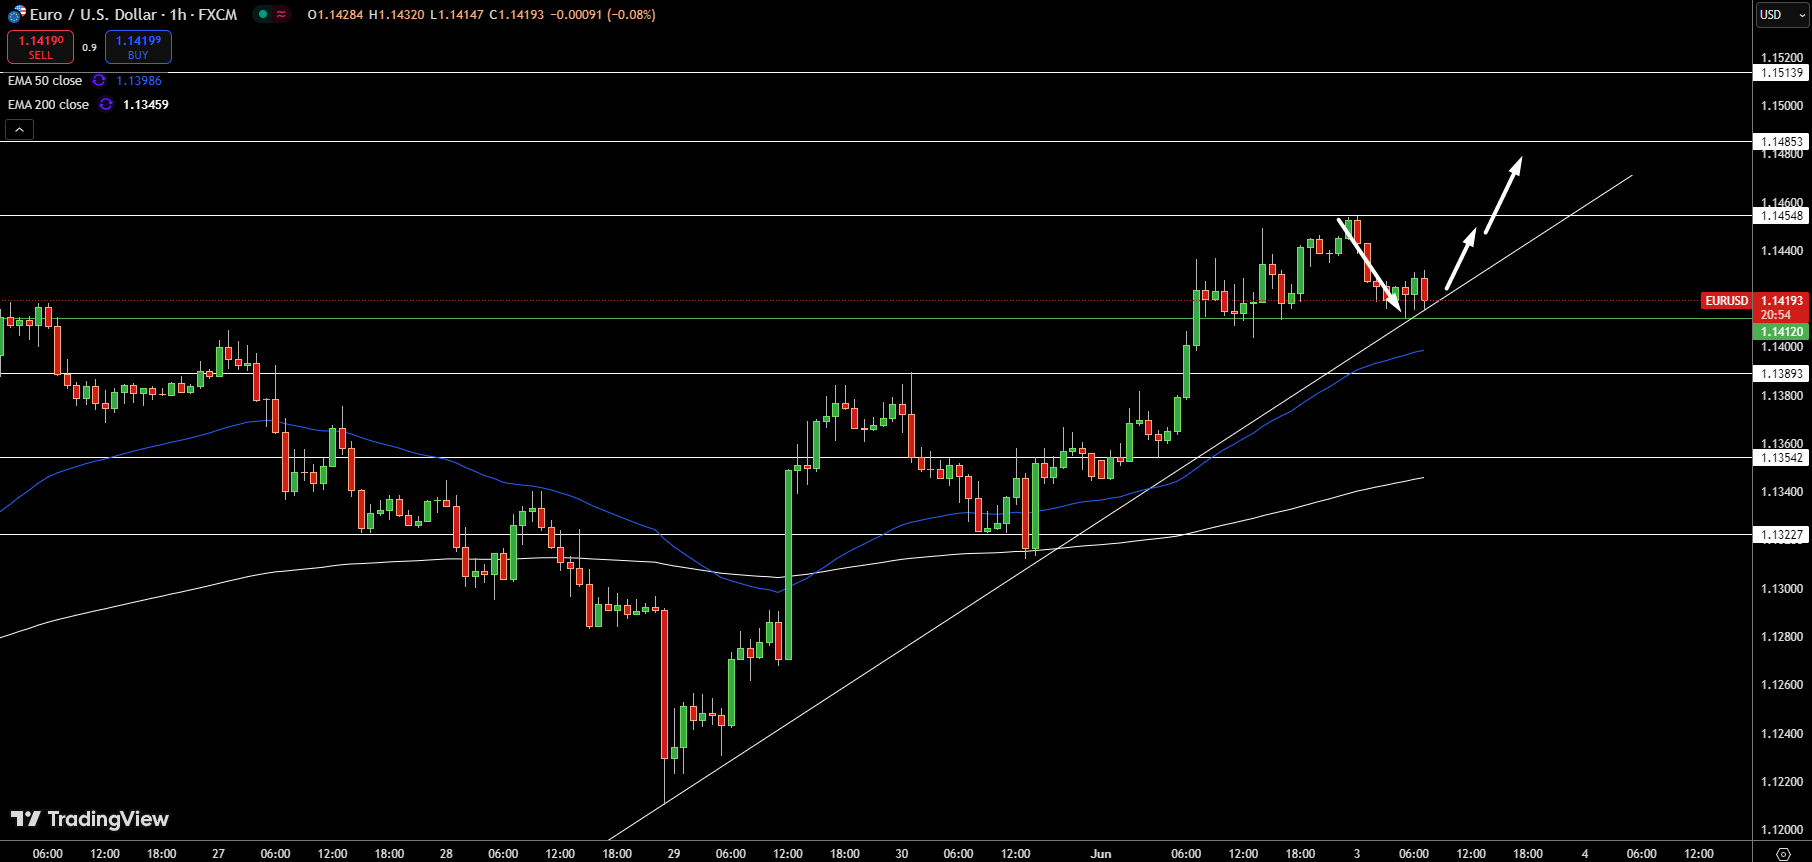Click the 1.14548 horizontal line price label
Viewport: 1812px width, 862px height.
(1782, 215)
